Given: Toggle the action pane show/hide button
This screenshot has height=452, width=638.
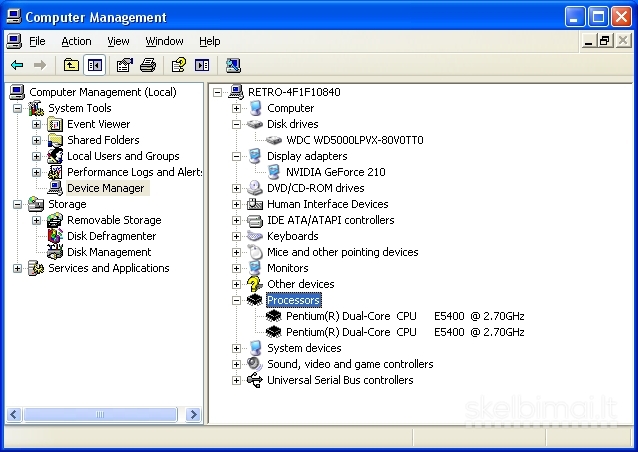Looking at the screenshot, I should tap(202, 65).
